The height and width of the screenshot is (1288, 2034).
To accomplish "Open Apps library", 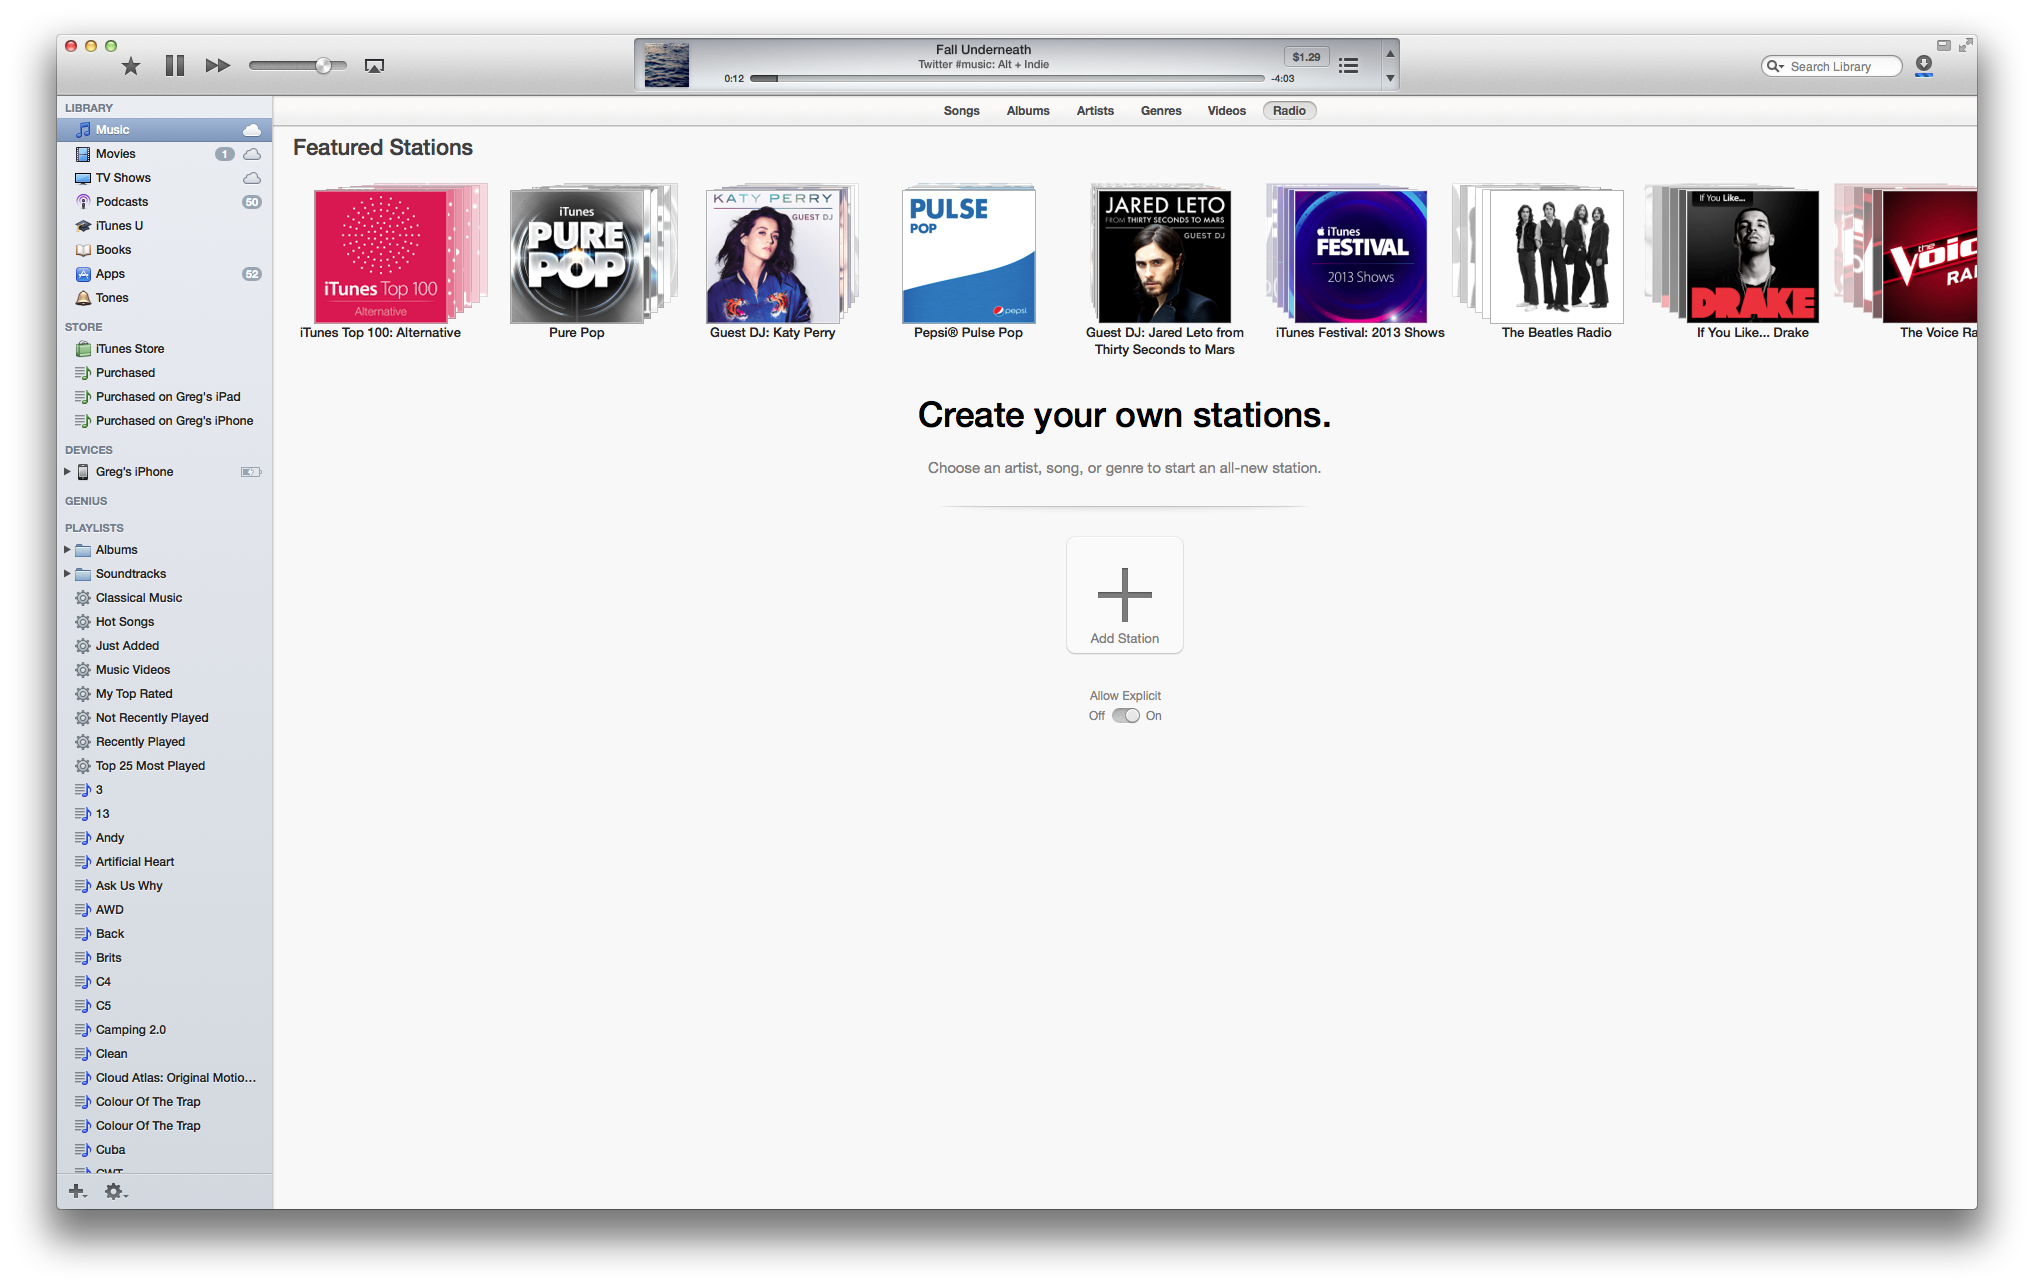I will click(x=164, y=274).
